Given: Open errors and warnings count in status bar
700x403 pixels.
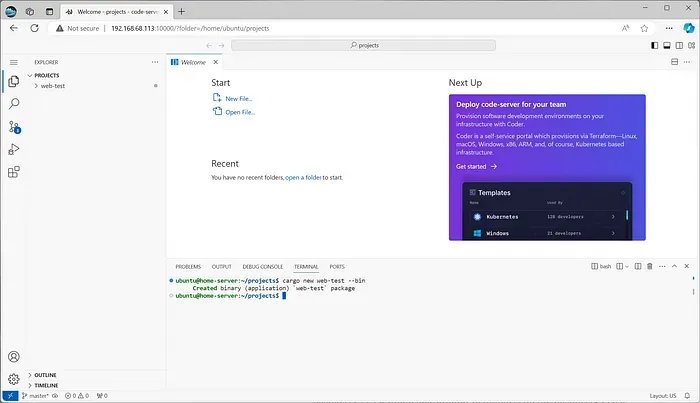Looking at the screenshot, I should click(77, 395).
